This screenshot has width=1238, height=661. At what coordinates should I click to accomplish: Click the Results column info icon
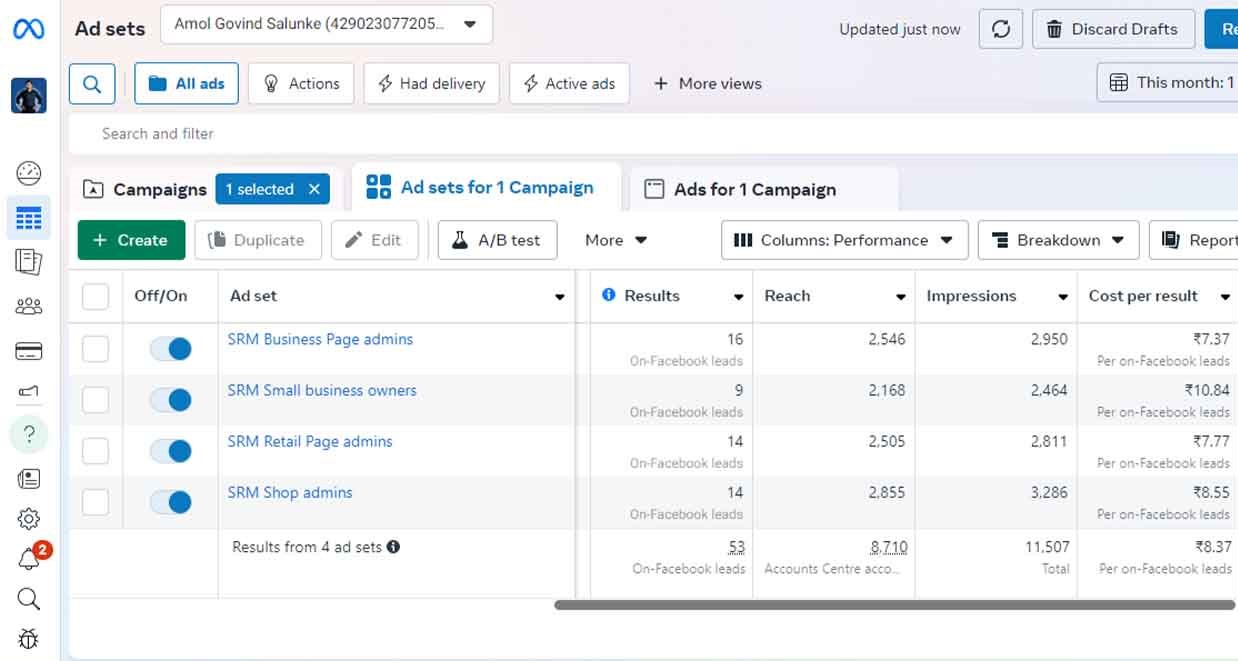point(609,295)
